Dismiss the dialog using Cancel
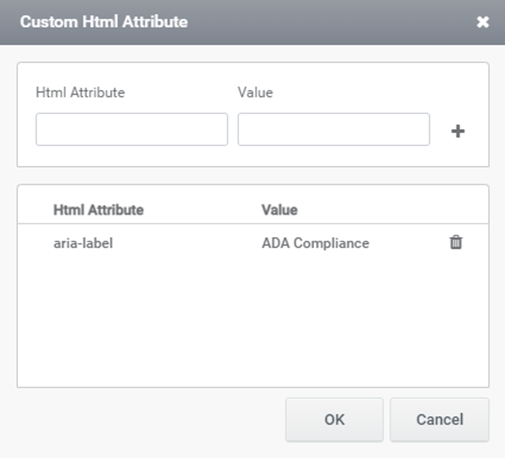Screen dimensions: 505x458 pyautogui.click(x=440, y=420)
